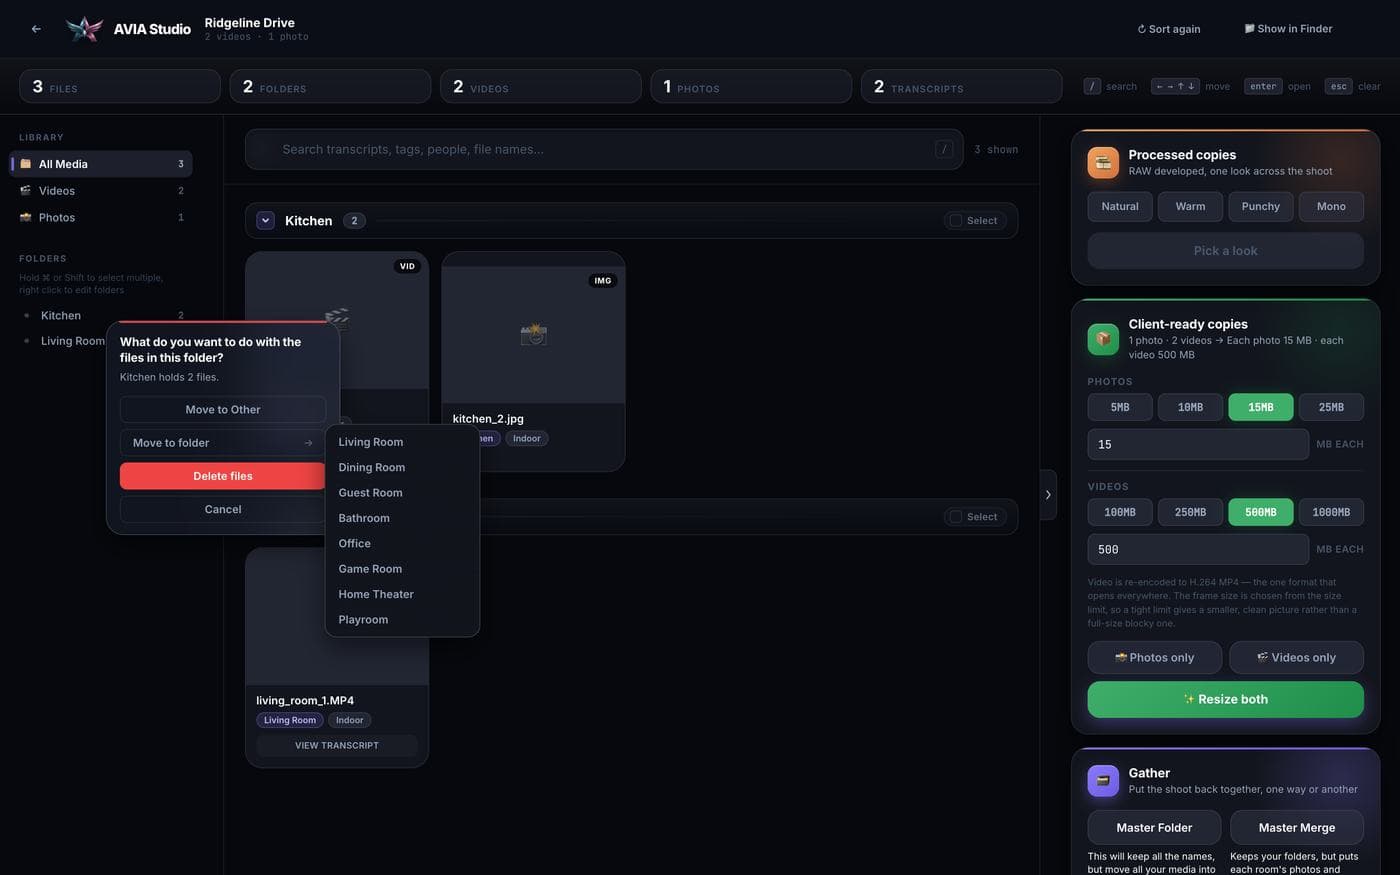The image size is (1400, 875).
Task: Choose the 25MB photo size option
Action: [1331, 407]
